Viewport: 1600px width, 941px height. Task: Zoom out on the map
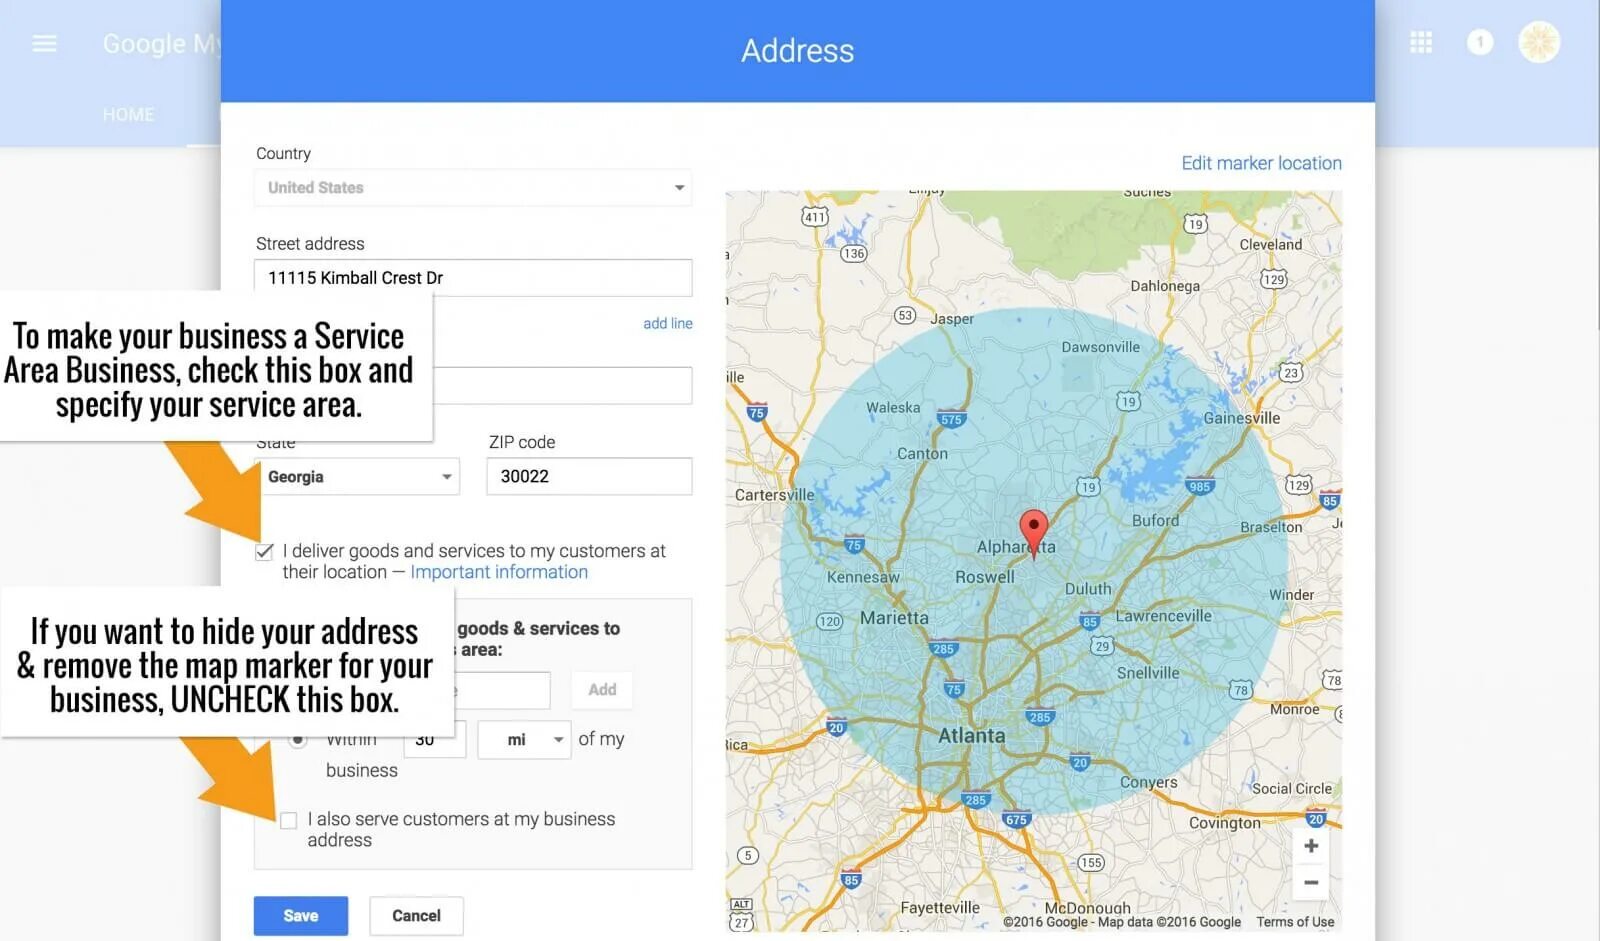pos(1311,882)
